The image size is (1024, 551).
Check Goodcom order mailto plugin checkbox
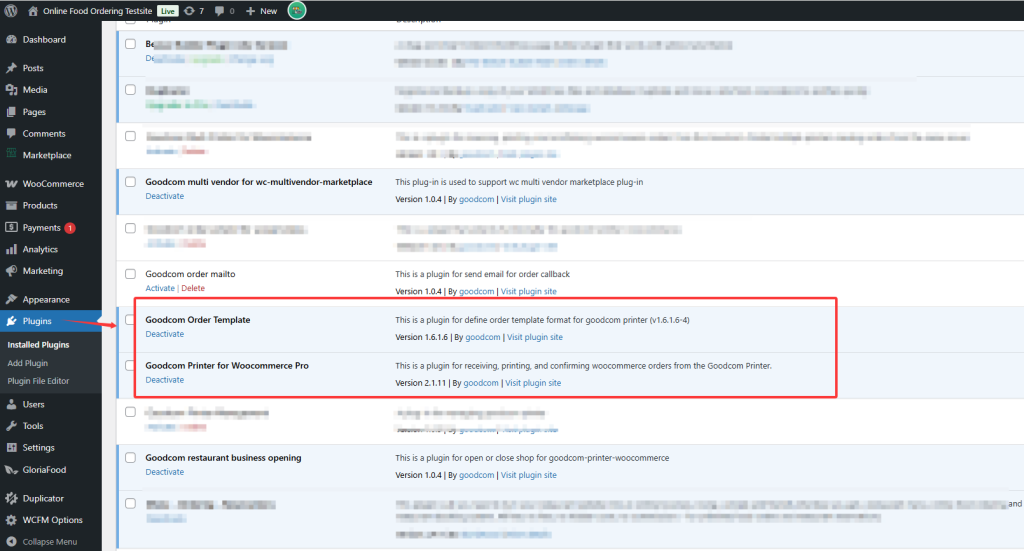point(131,274)
